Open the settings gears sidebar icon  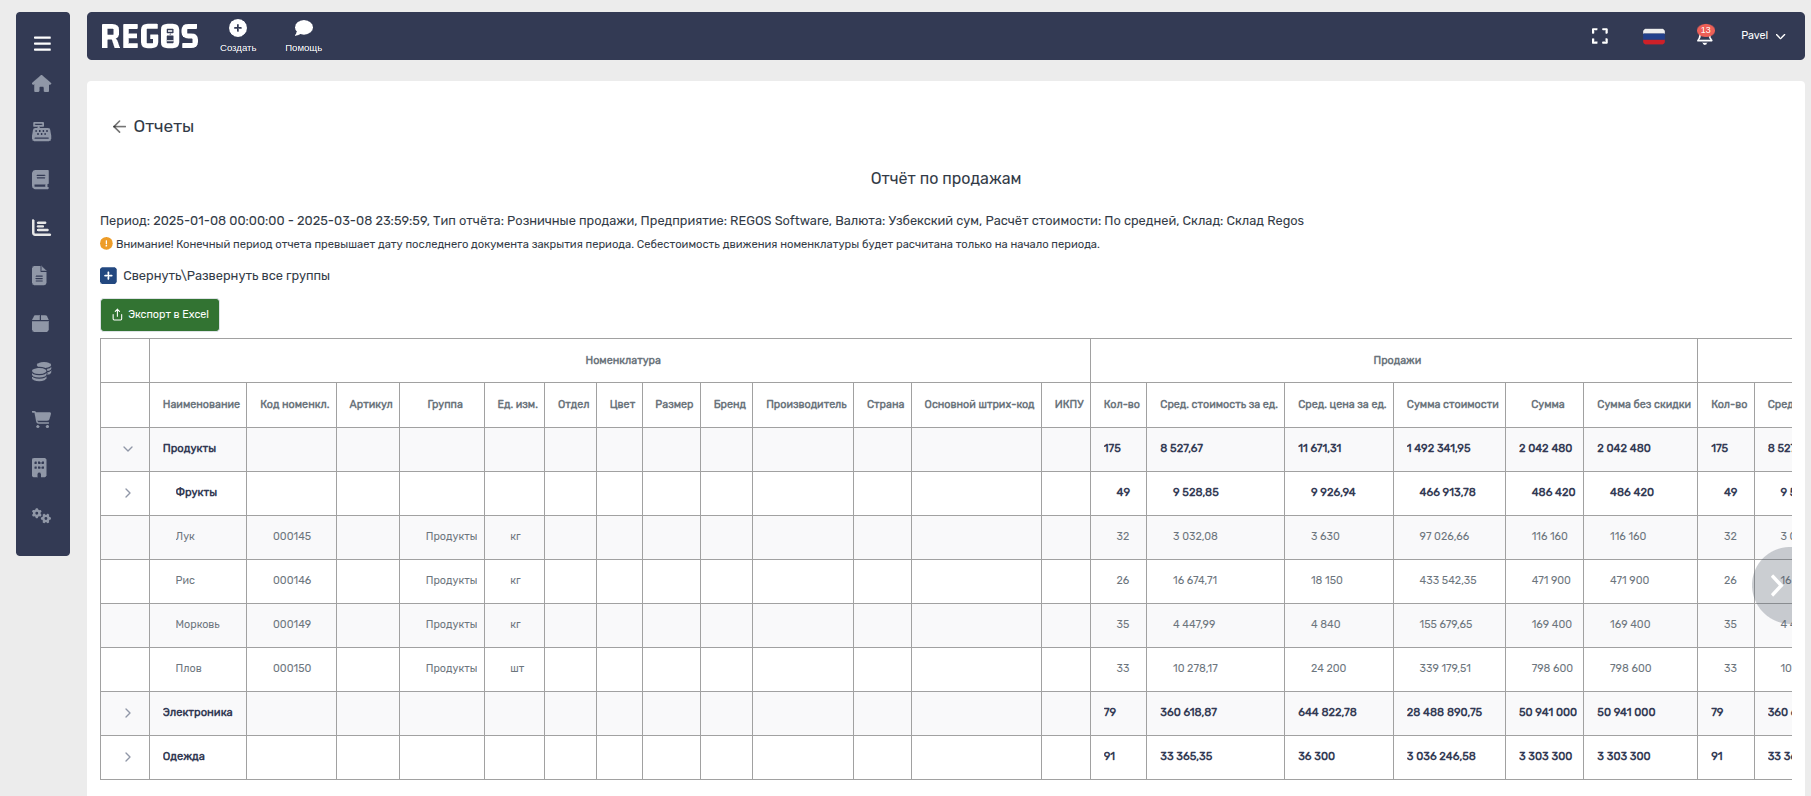coord(42,516)
